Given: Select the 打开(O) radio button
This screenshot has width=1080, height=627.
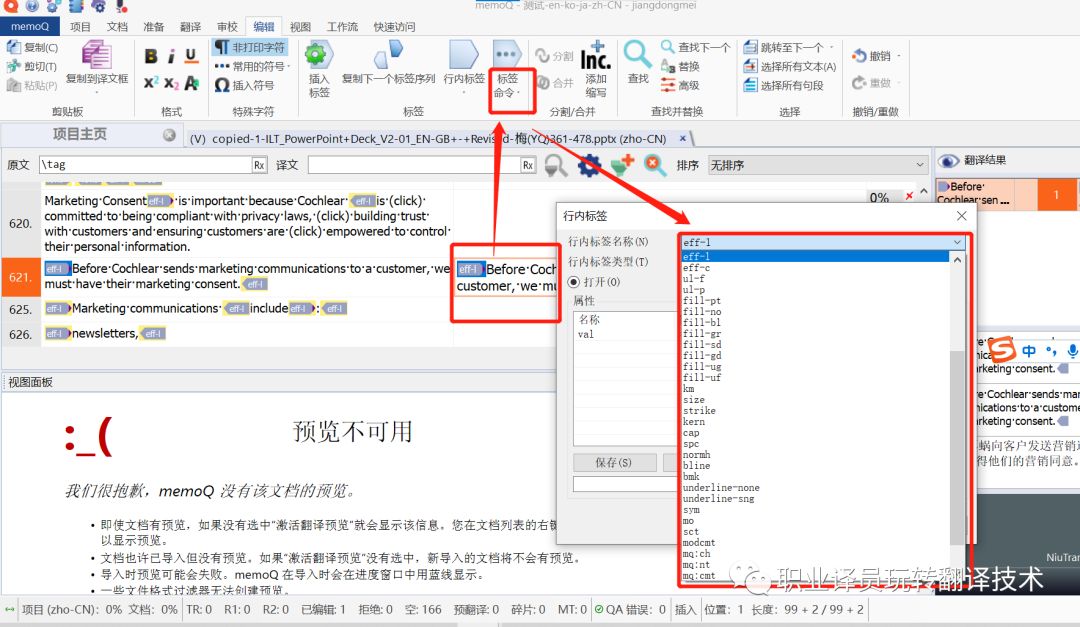Looking at the screenshot, I should 573,282.
